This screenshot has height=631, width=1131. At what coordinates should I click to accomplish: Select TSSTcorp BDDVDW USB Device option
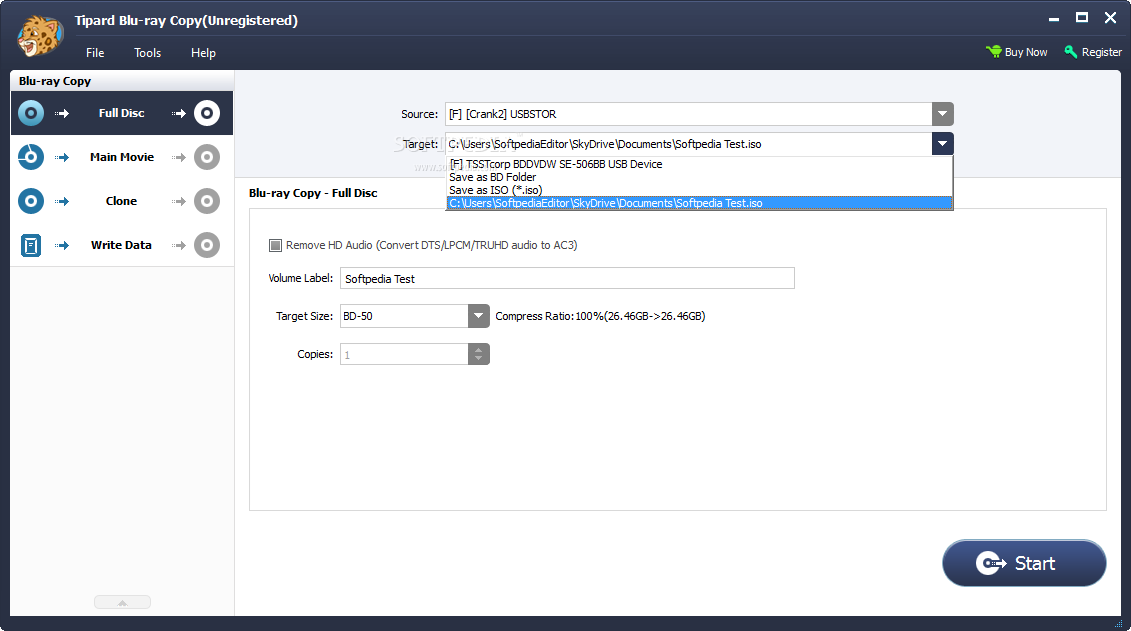coord(700,164)
